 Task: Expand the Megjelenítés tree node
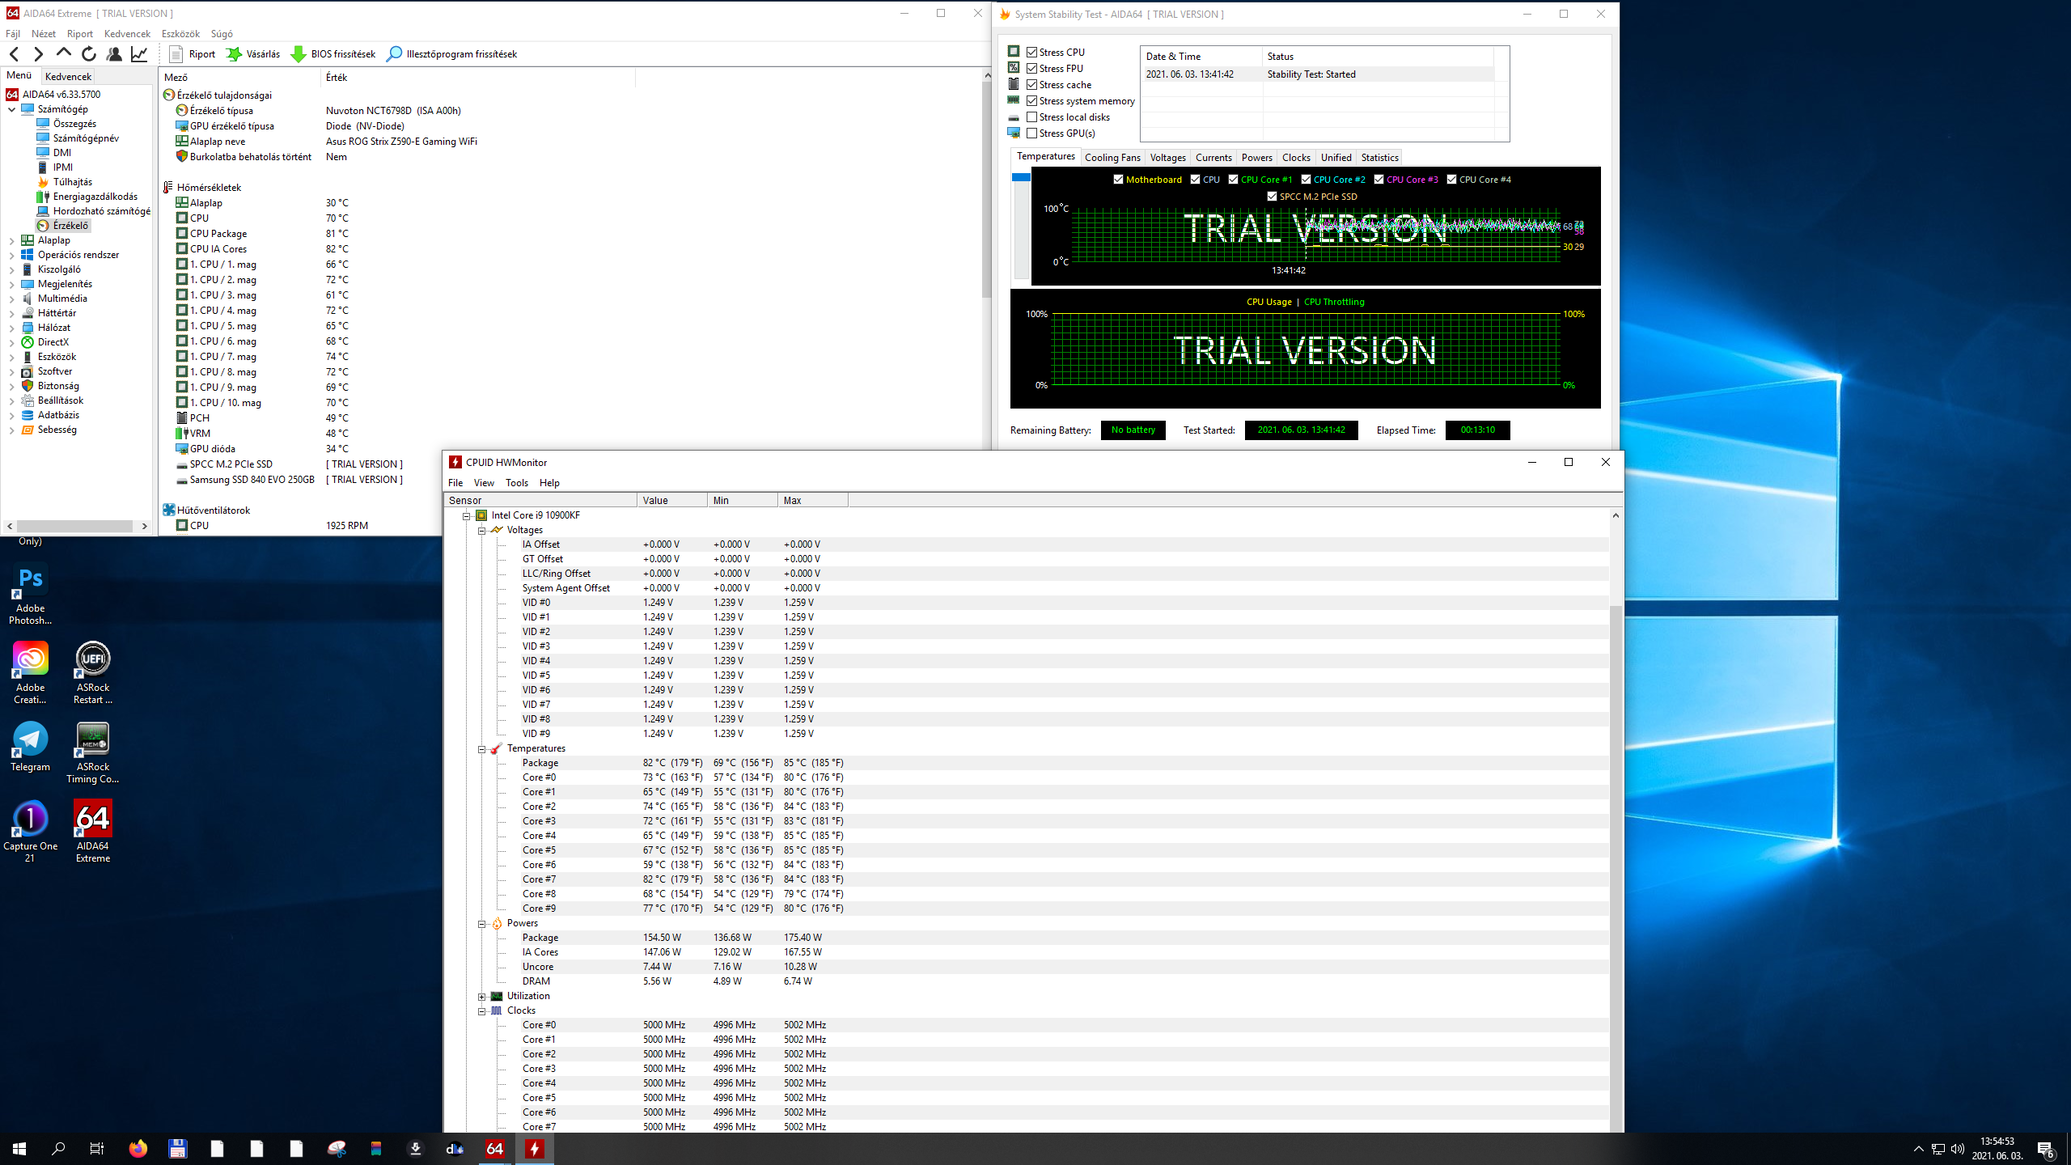click(x=12, y=284)
